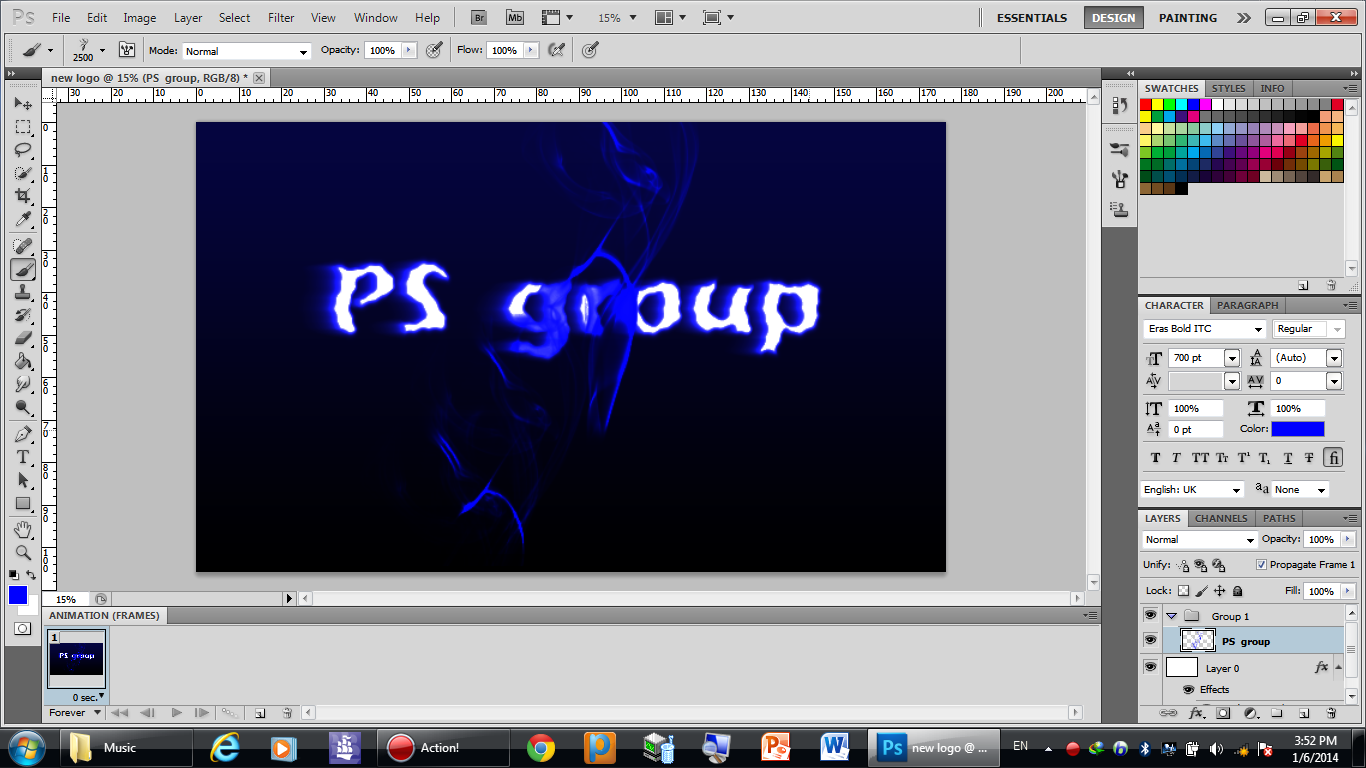Click the blue text Color swatch

[x=1297, y=429]
